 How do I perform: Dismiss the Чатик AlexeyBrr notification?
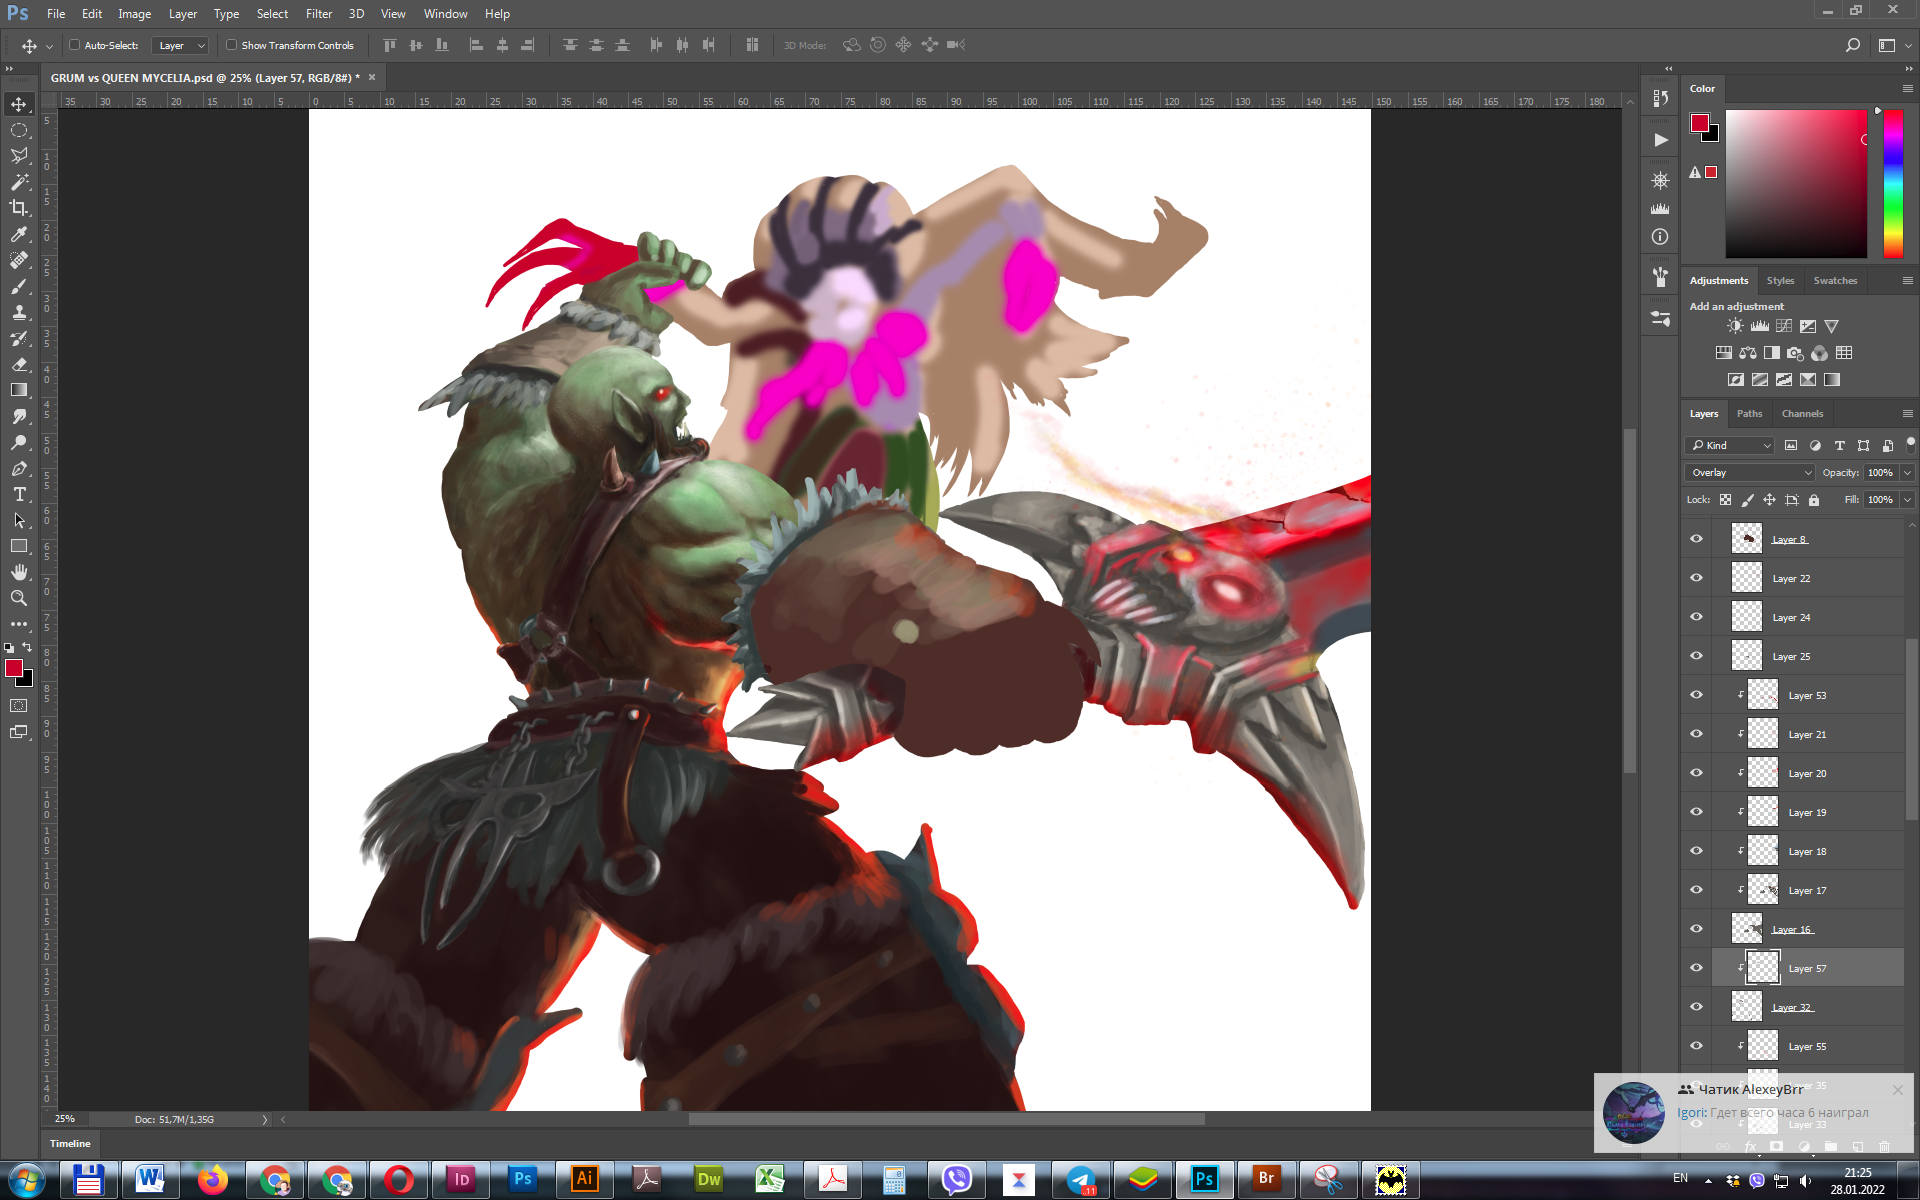click(1897, 1090)
